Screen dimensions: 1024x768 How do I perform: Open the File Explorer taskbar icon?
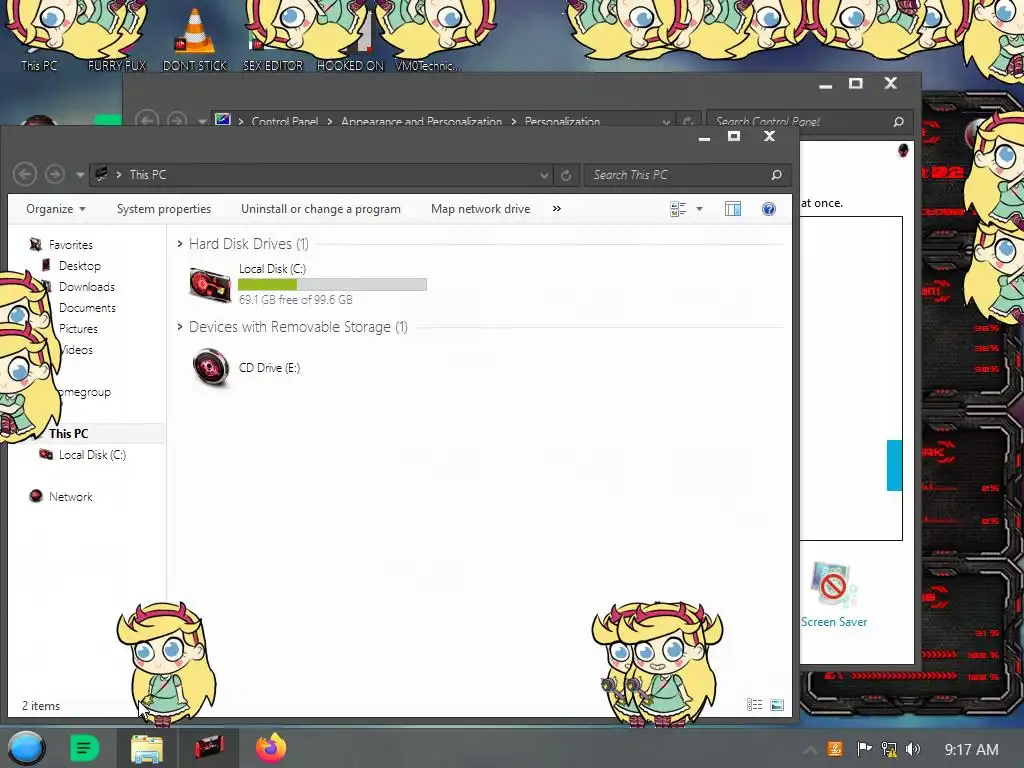coord(147,748)
